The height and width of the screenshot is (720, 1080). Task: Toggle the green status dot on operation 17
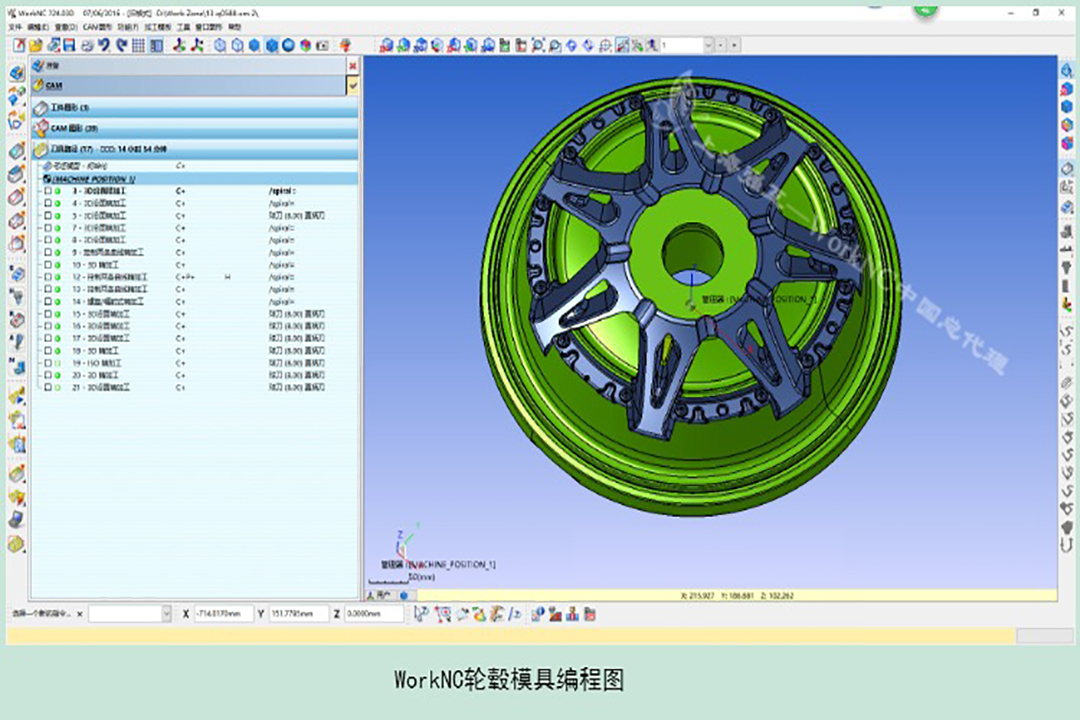coord(58,338)
